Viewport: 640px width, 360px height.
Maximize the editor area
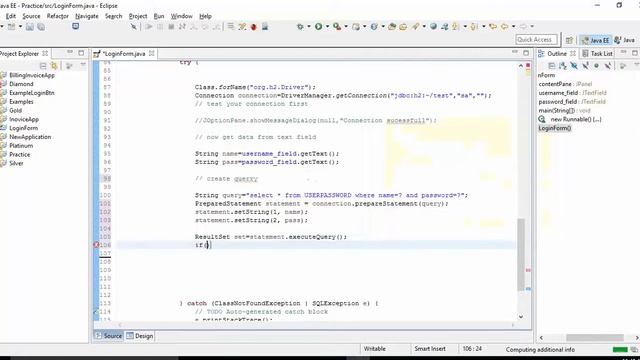click(526, 53)
